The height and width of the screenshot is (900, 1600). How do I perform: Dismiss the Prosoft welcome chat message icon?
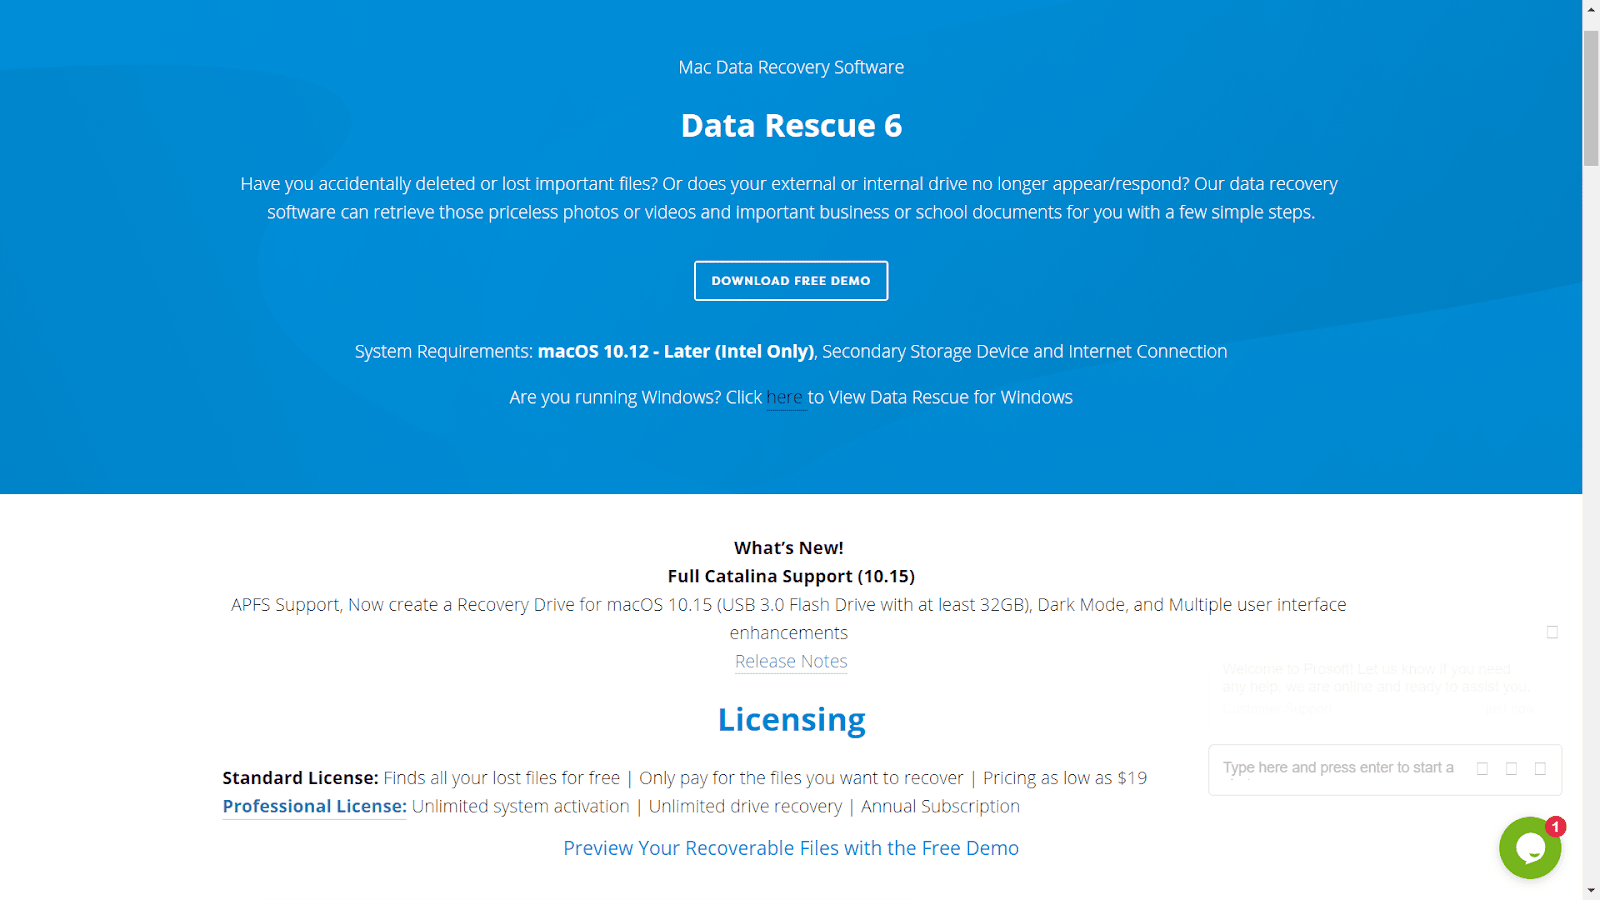click(x=1552, y=632)
